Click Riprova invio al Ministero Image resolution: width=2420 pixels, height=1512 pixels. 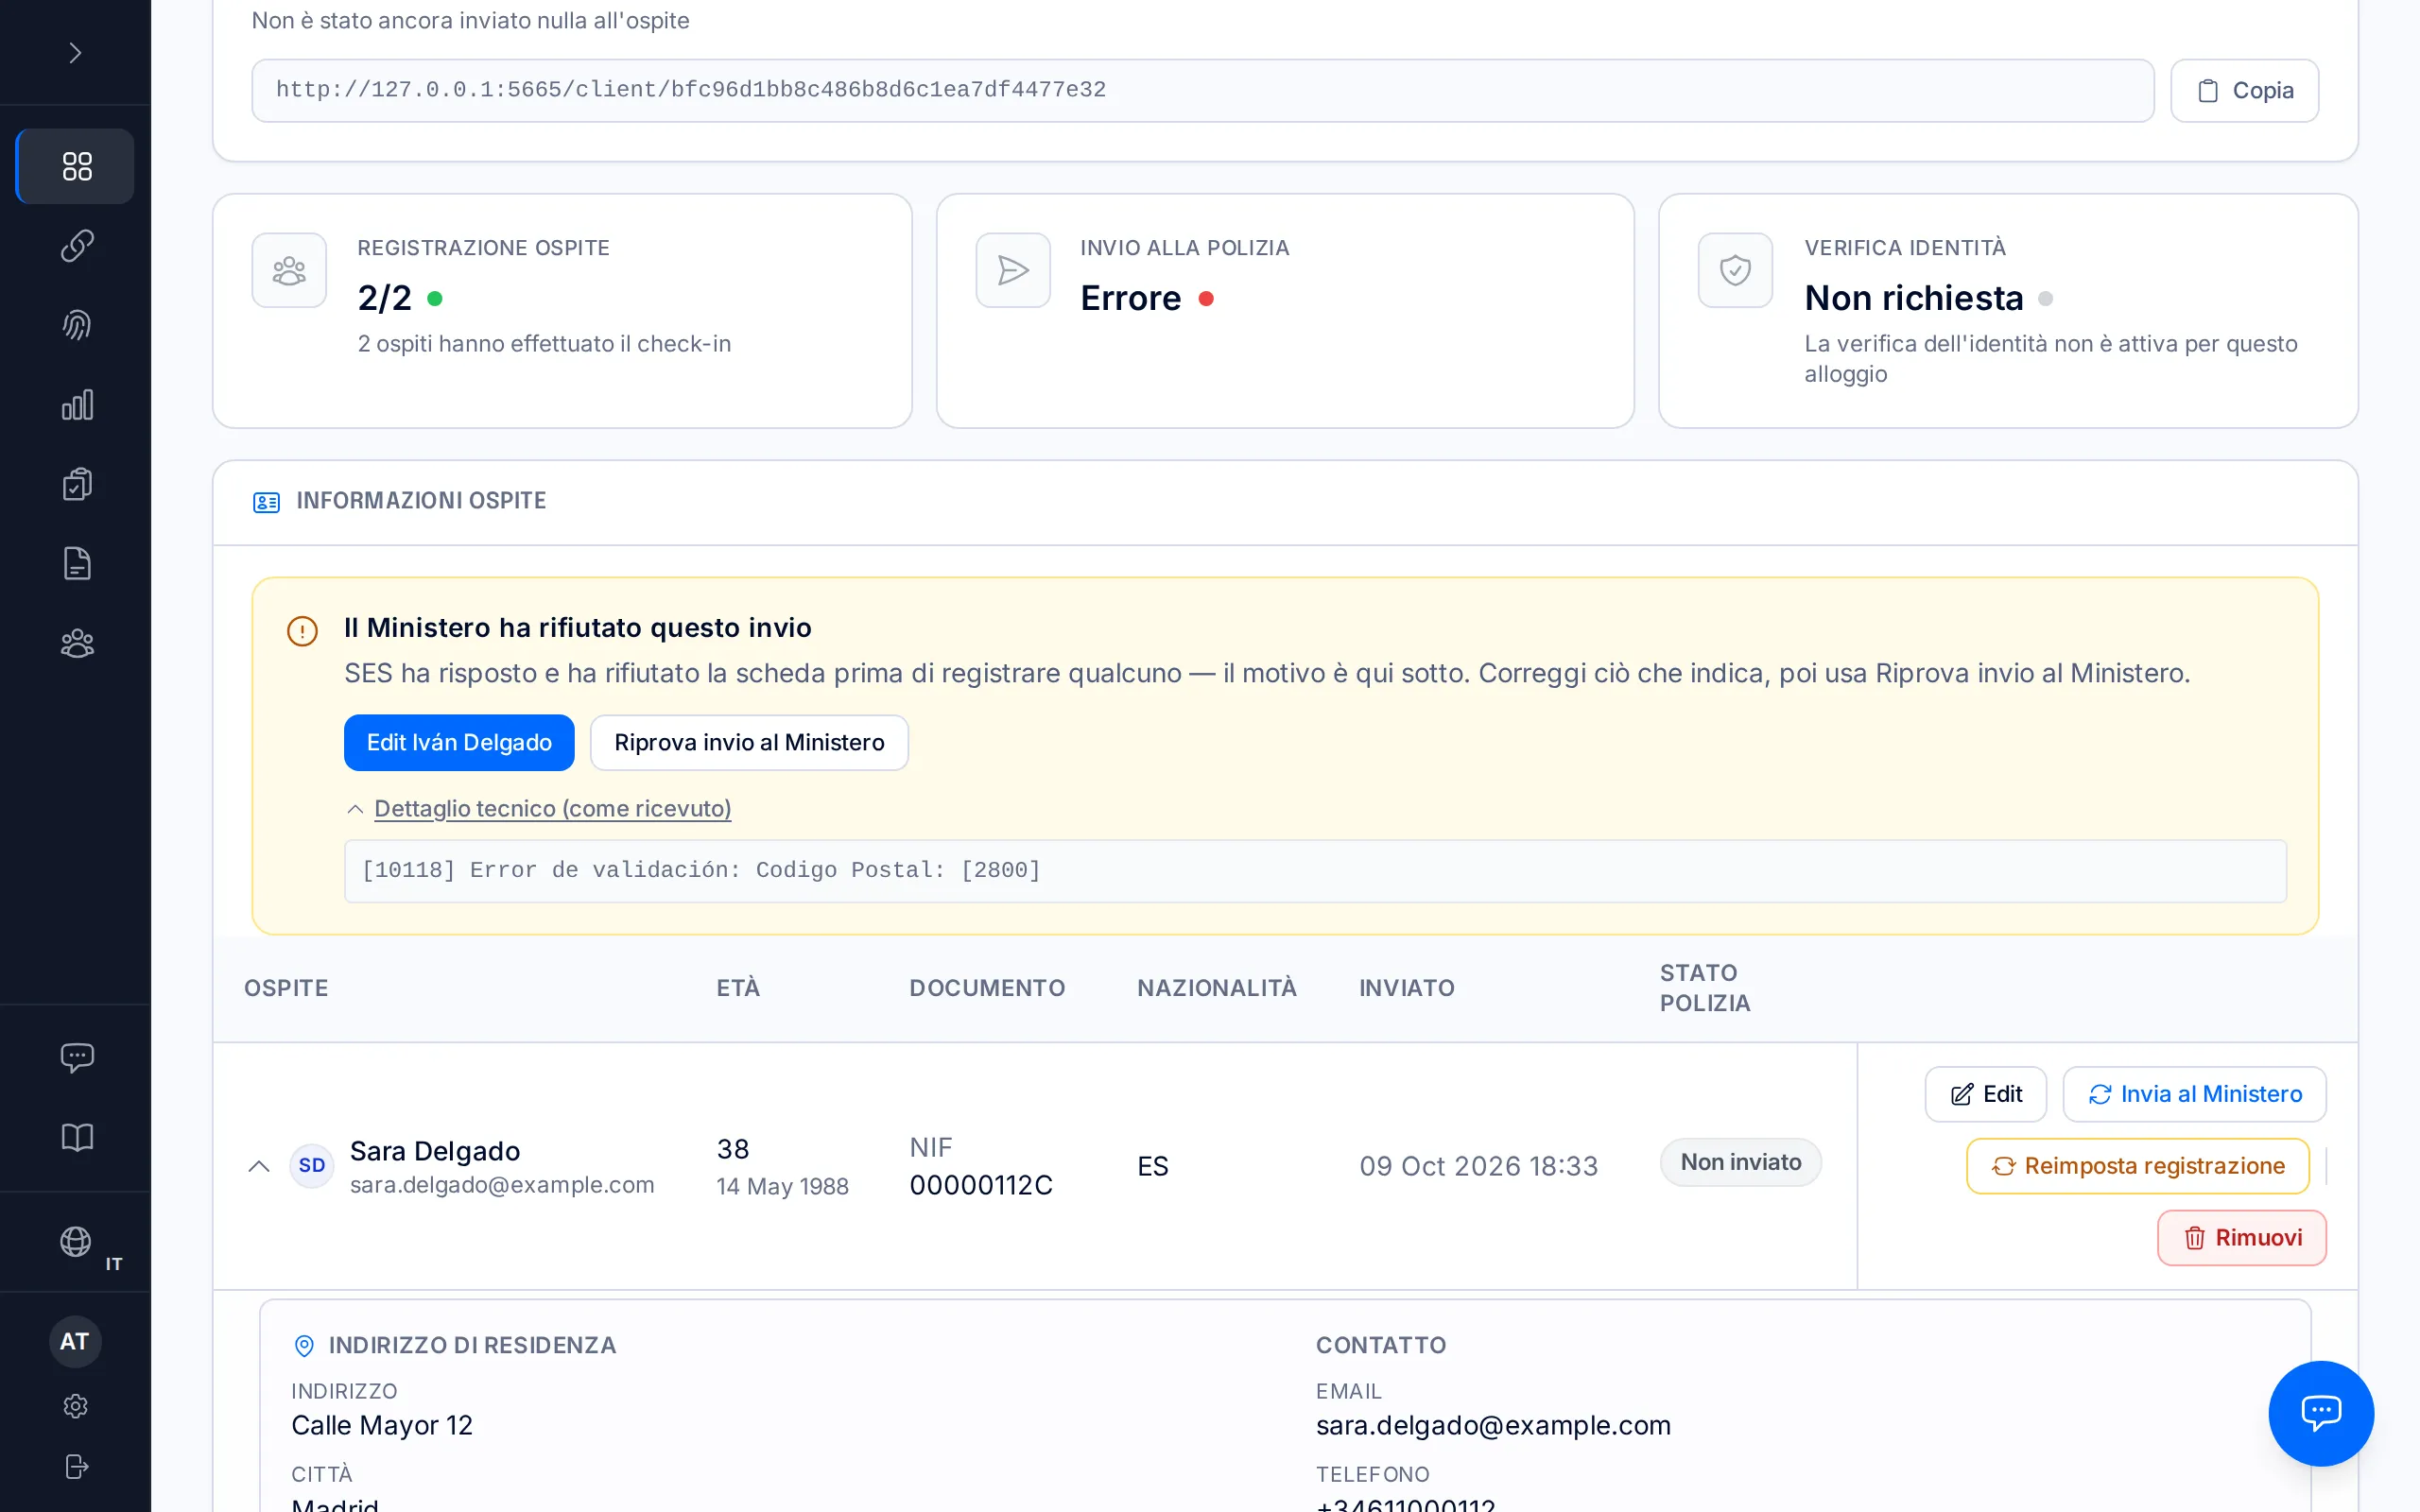coord(749,742)
